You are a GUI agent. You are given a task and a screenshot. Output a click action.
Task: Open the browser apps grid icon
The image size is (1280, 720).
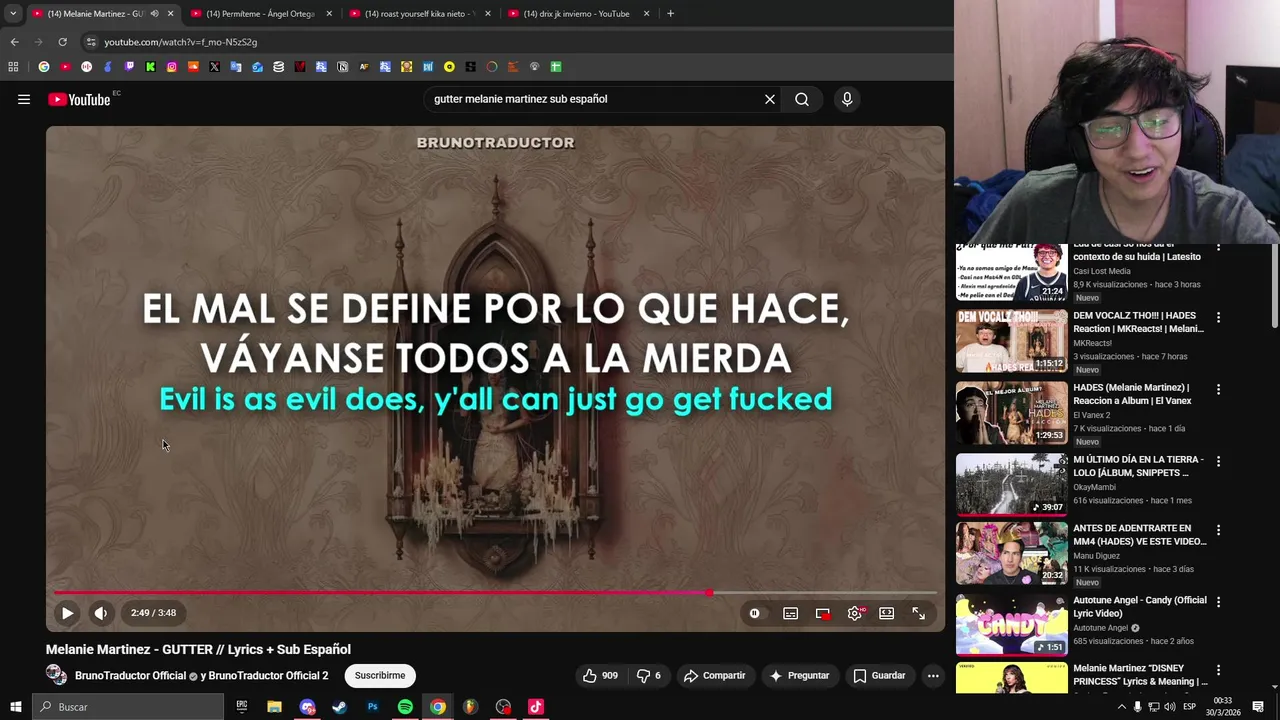13,67
